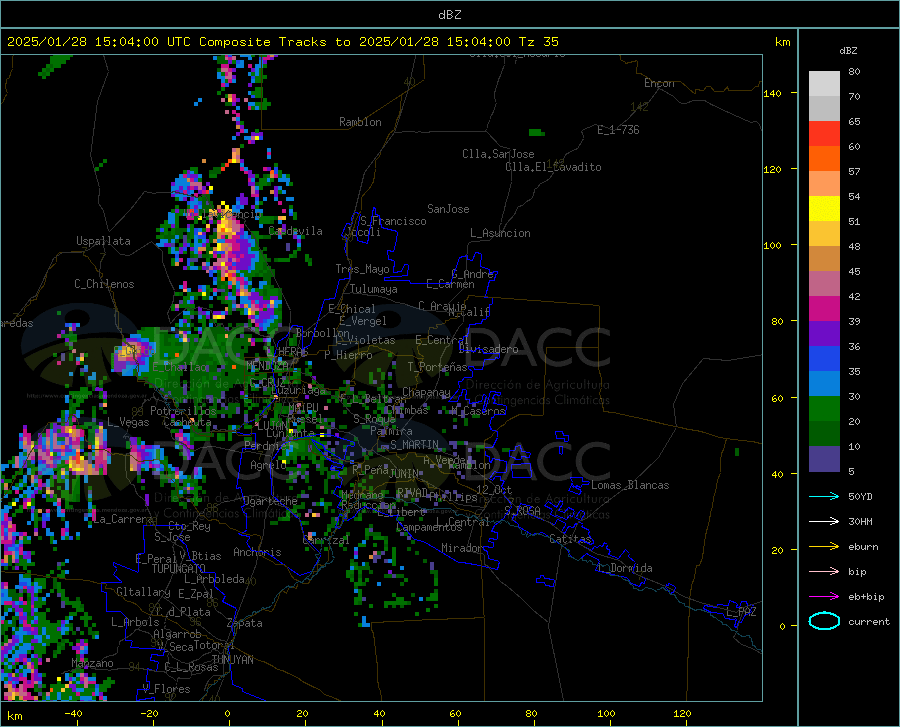Screen dimensions: 900x727
Task: Click the cyan 'current' ellipse symbol
Action: point(824,621)
